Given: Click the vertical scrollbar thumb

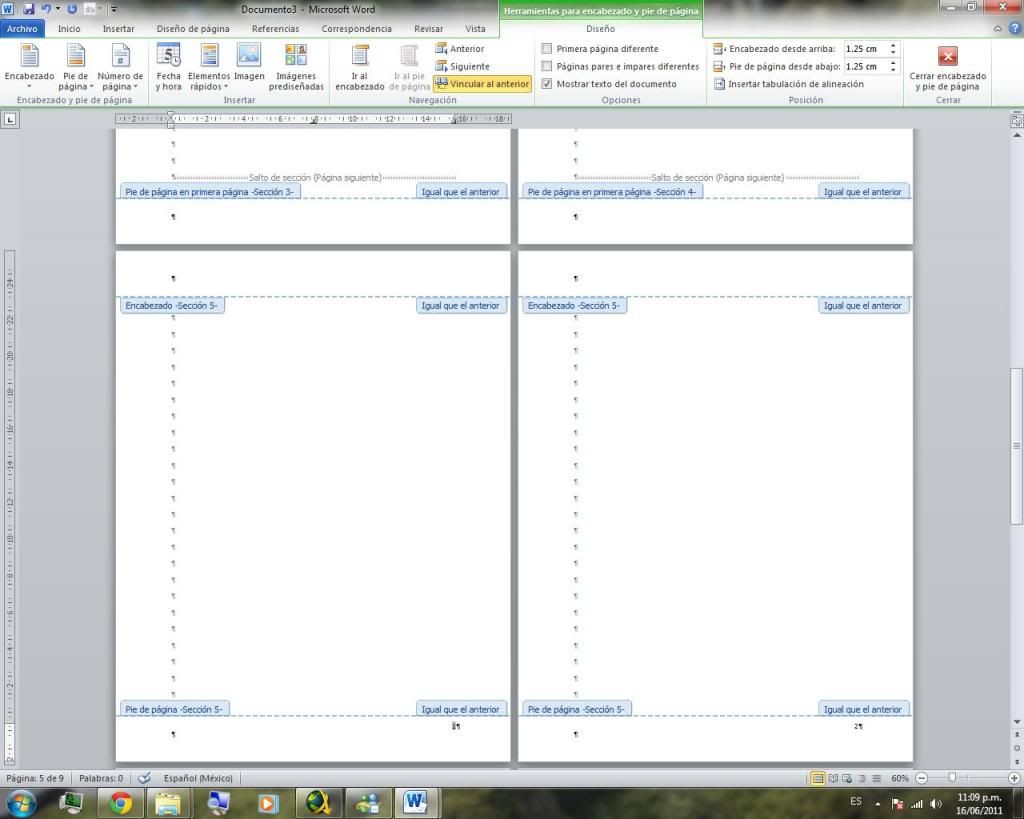Looking at the screenshot, I should tap(1016, 445).
